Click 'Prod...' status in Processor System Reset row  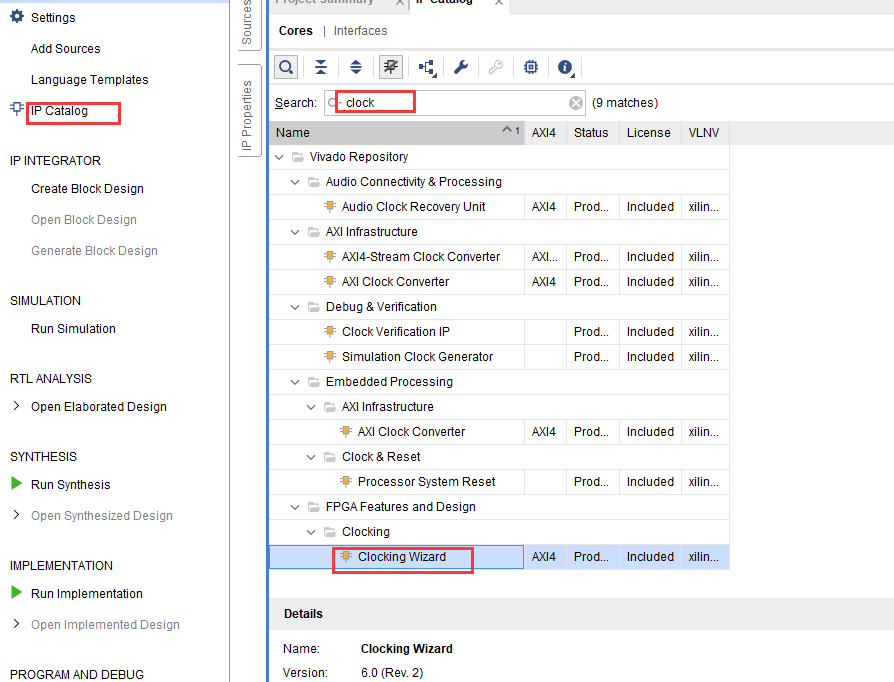point(591,482)
